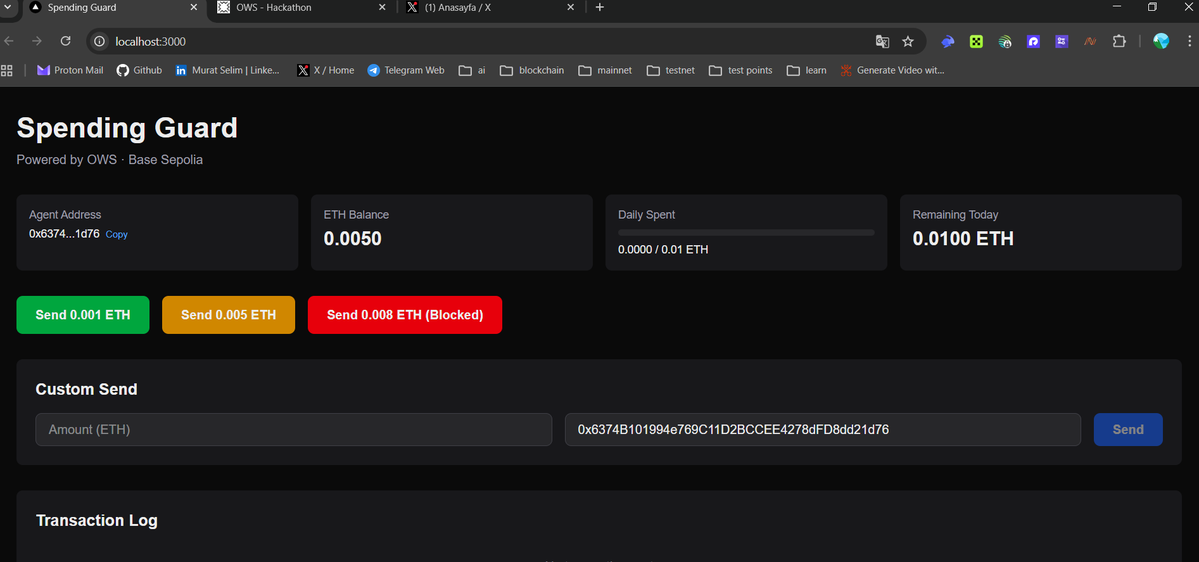Bookmark this page with the star icon
The image size is (1199, 562).
click(908, 41)
